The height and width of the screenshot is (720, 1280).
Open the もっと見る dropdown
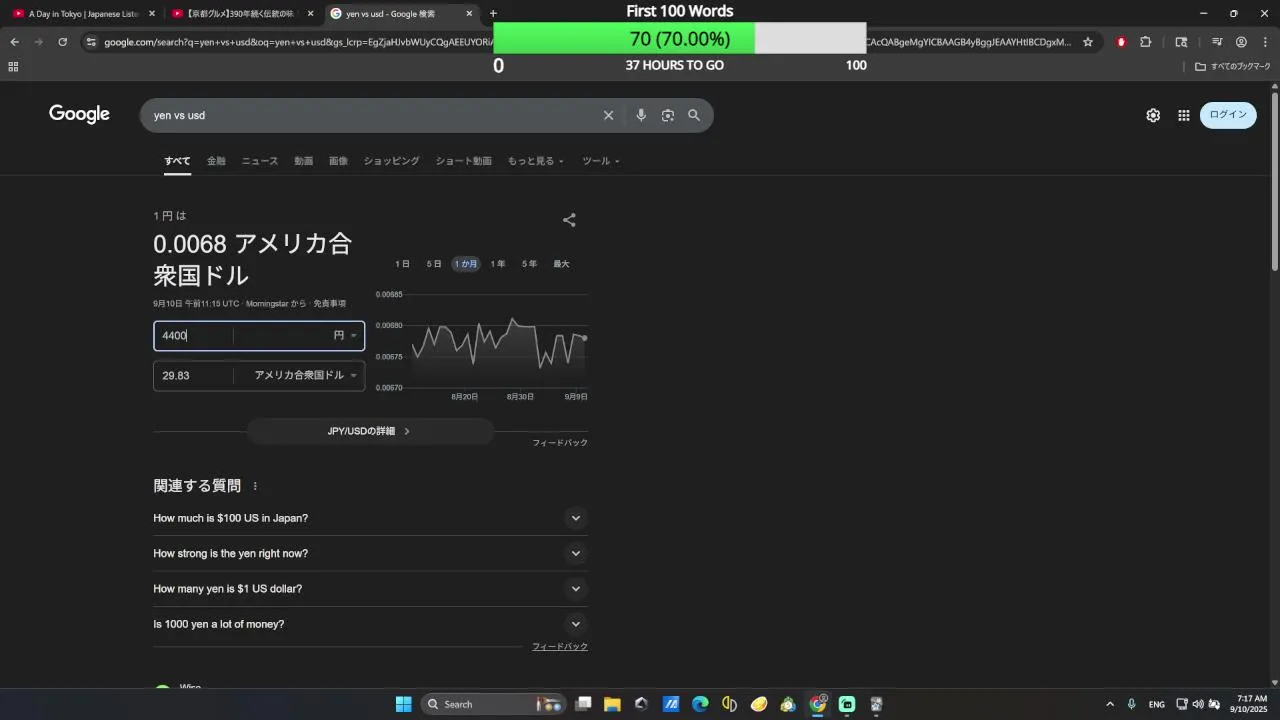click(536, 161)
